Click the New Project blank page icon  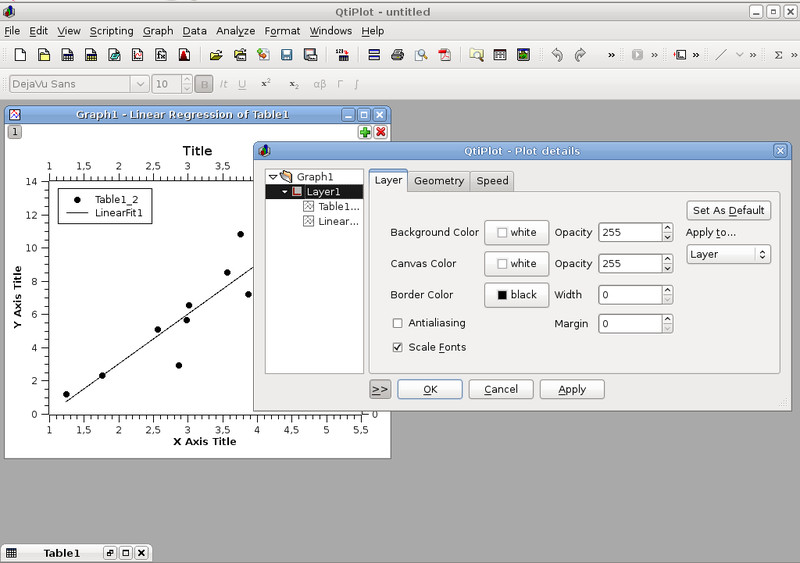[20, 55]
